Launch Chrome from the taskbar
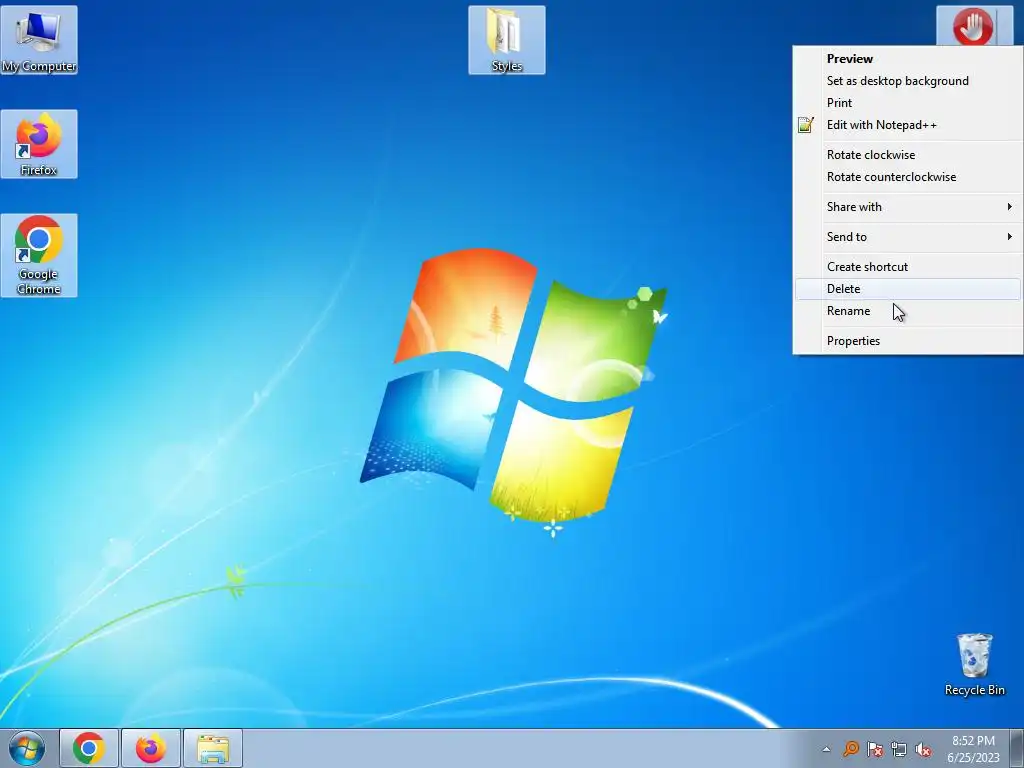This screenshot has width=1024, height=768. click(x=89, y=748)
